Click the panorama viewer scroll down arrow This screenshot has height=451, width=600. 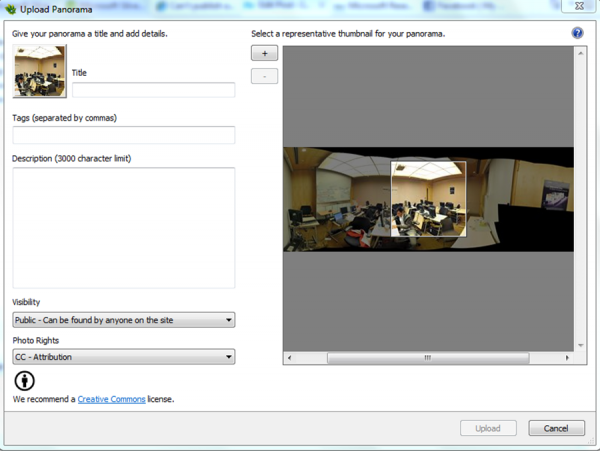pos(580,343)
